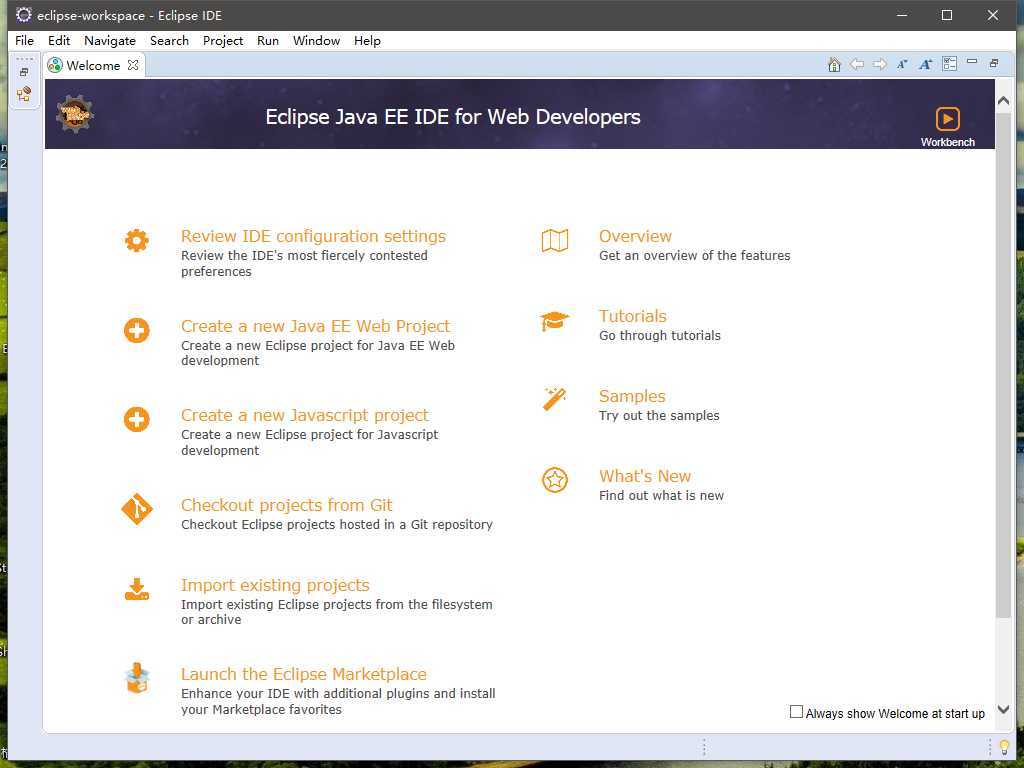Image resolution: width=1024 pixels, height=768 pixels.
Task: Open the Window menu
Action: 316,40
